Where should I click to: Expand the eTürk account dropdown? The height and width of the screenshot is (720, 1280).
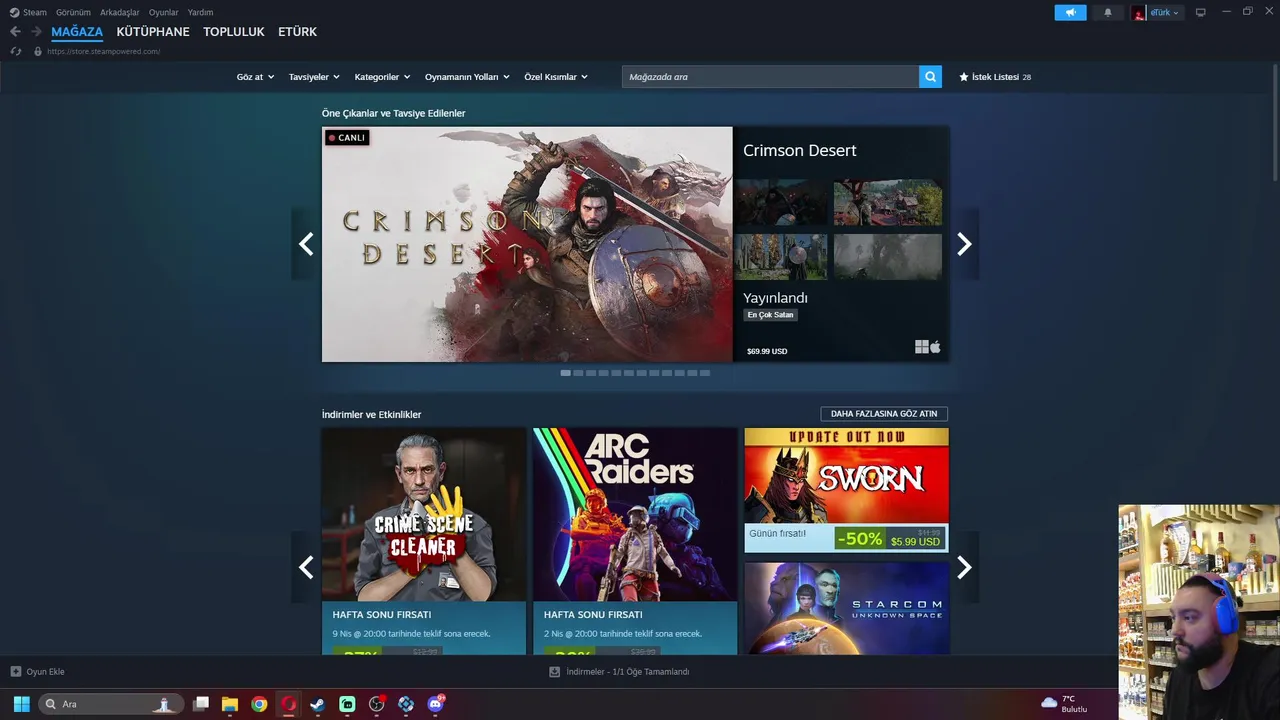coord(1165,12)
